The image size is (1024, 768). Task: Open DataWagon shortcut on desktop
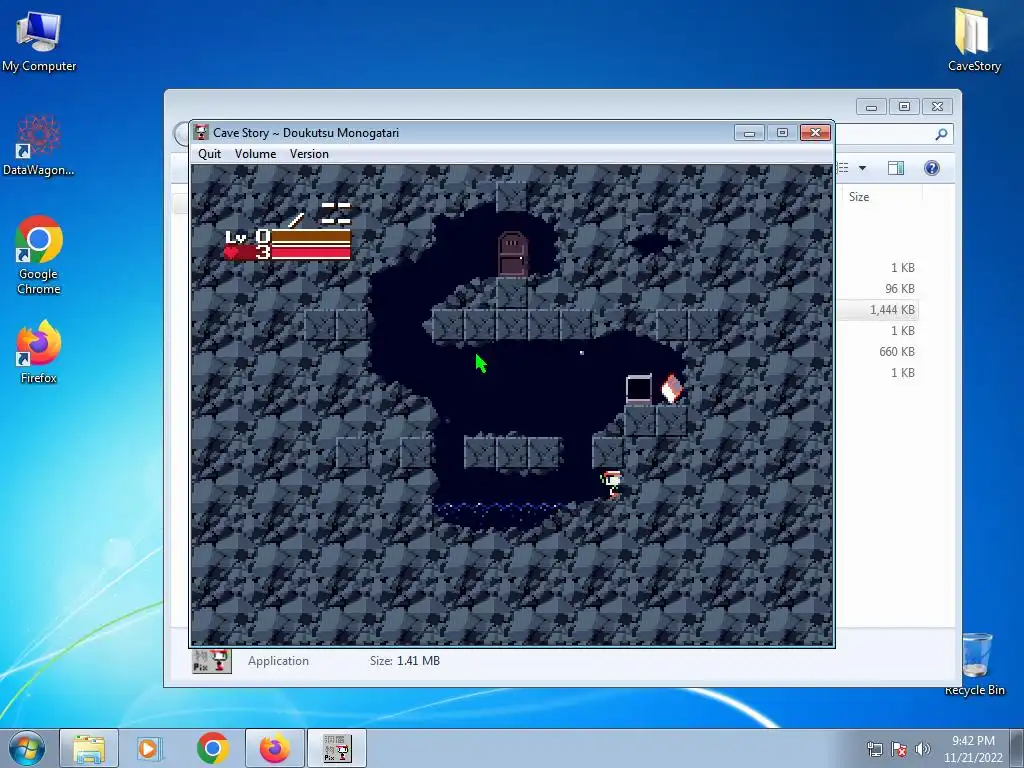point(39,145)
